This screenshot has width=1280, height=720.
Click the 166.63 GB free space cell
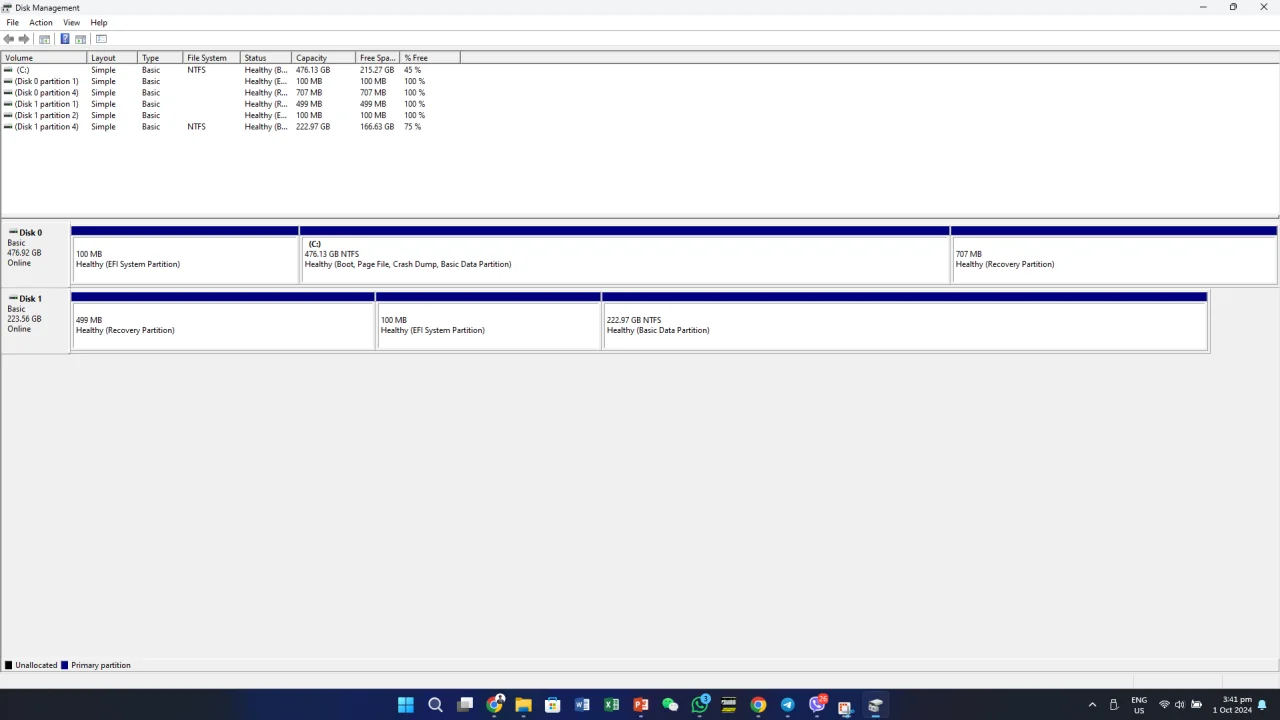tap(377, 127)
